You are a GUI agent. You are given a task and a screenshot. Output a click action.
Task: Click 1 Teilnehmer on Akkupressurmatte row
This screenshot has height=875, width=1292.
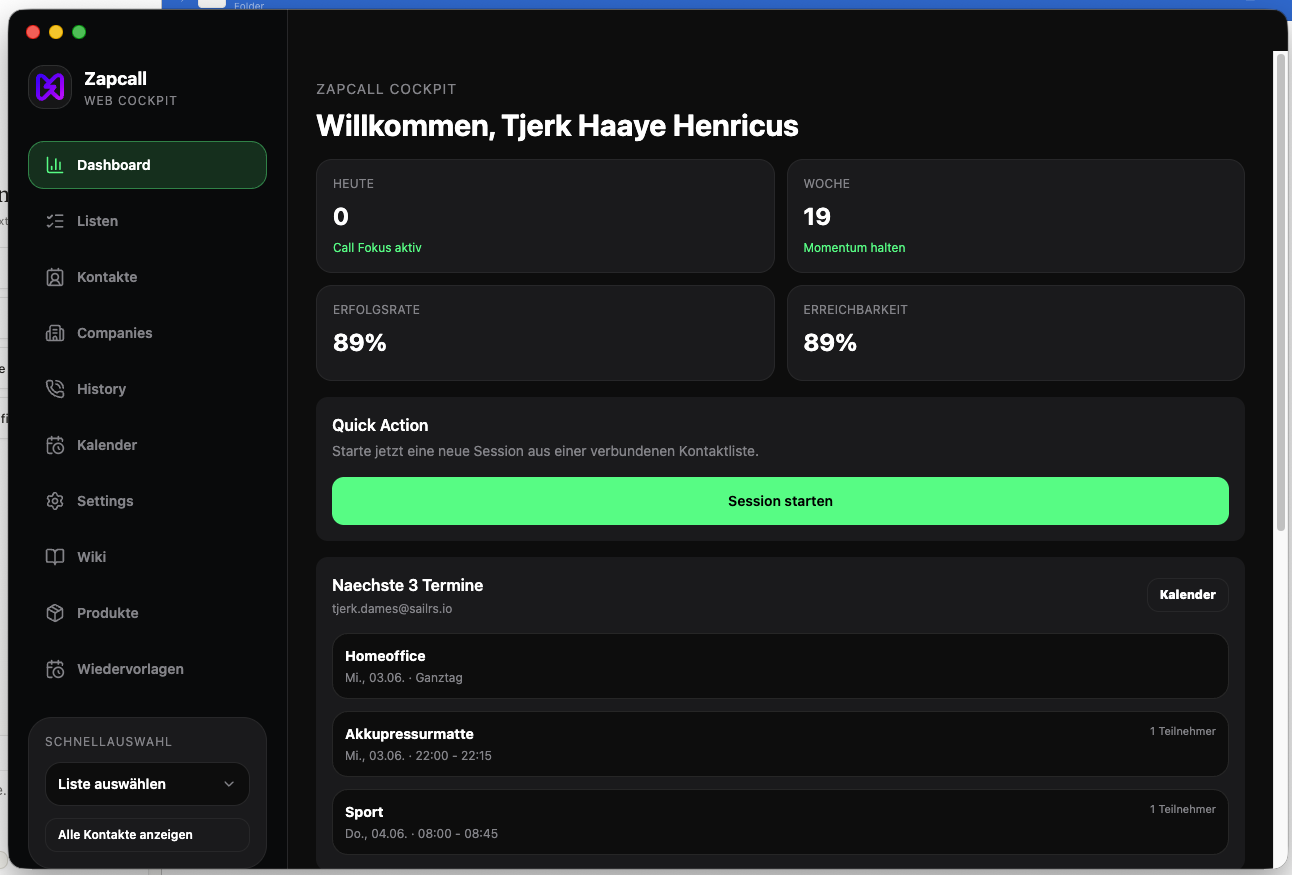1183,731
